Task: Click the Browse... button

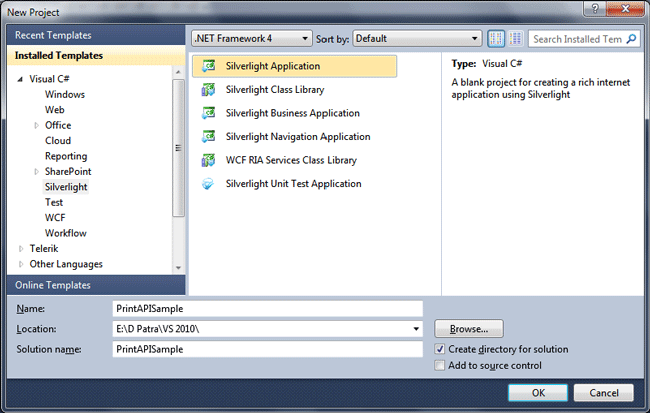Action: (x=469, y=329)
